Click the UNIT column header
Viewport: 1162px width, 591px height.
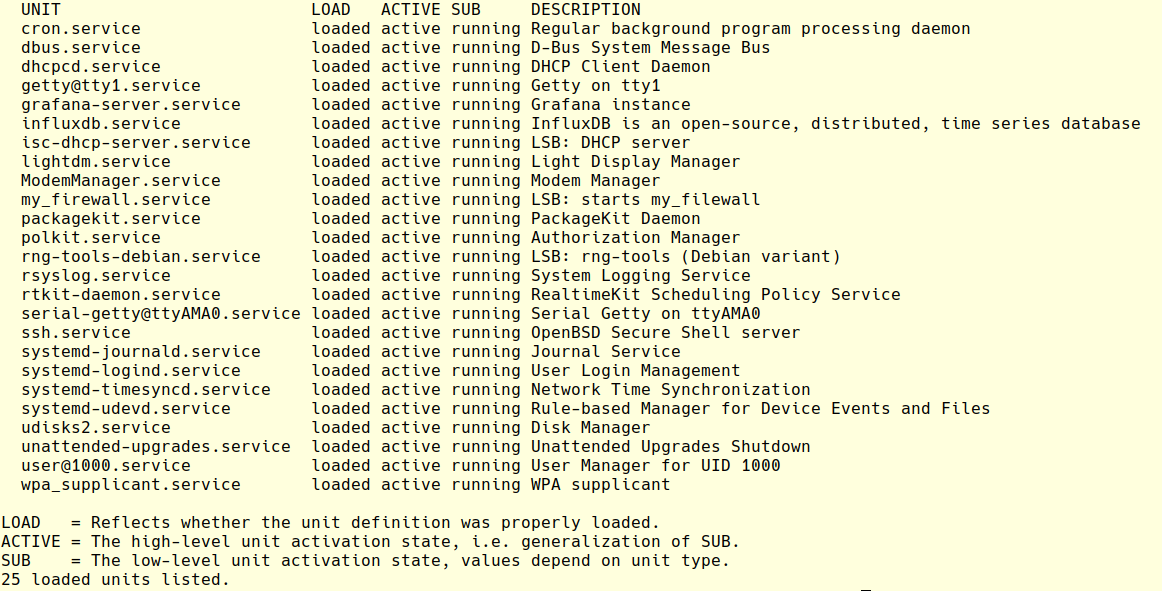[x=41, y=10]
